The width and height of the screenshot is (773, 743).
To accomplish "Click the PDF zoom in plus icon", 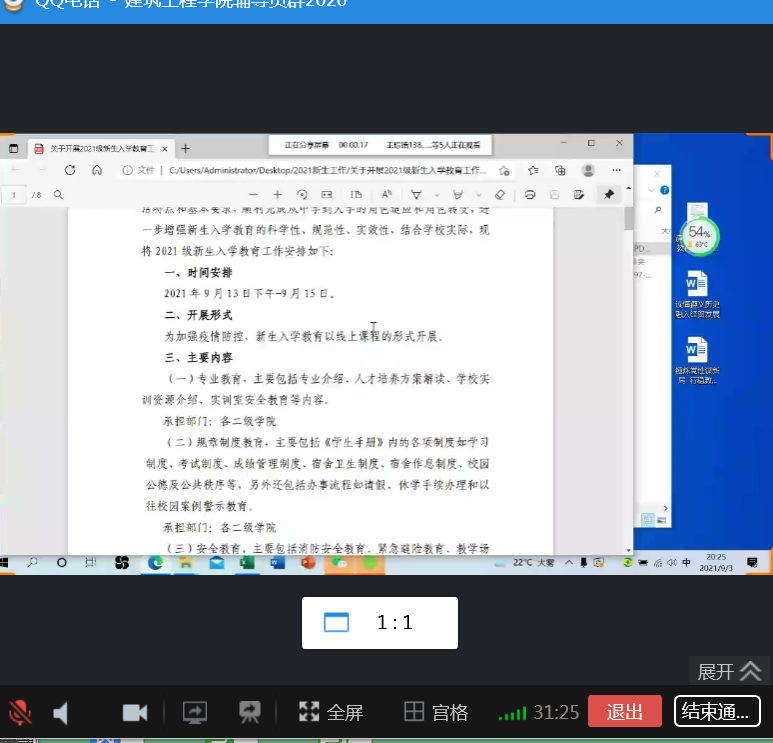I will click(277, 194).
